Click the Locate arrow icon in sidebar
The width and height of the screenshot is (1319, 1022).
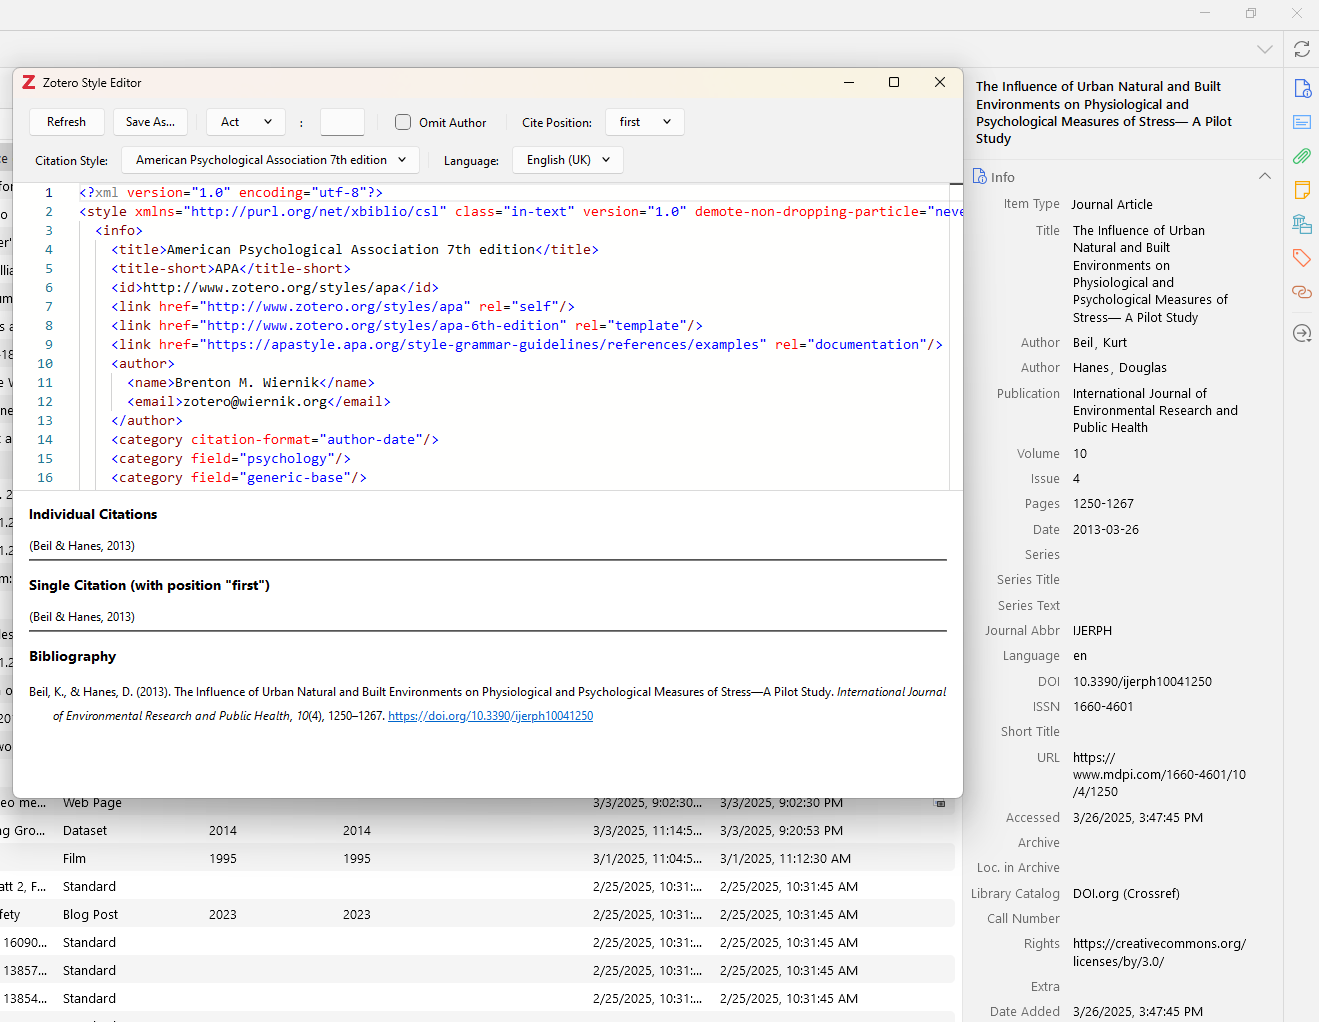click(x=1301, y=333)
